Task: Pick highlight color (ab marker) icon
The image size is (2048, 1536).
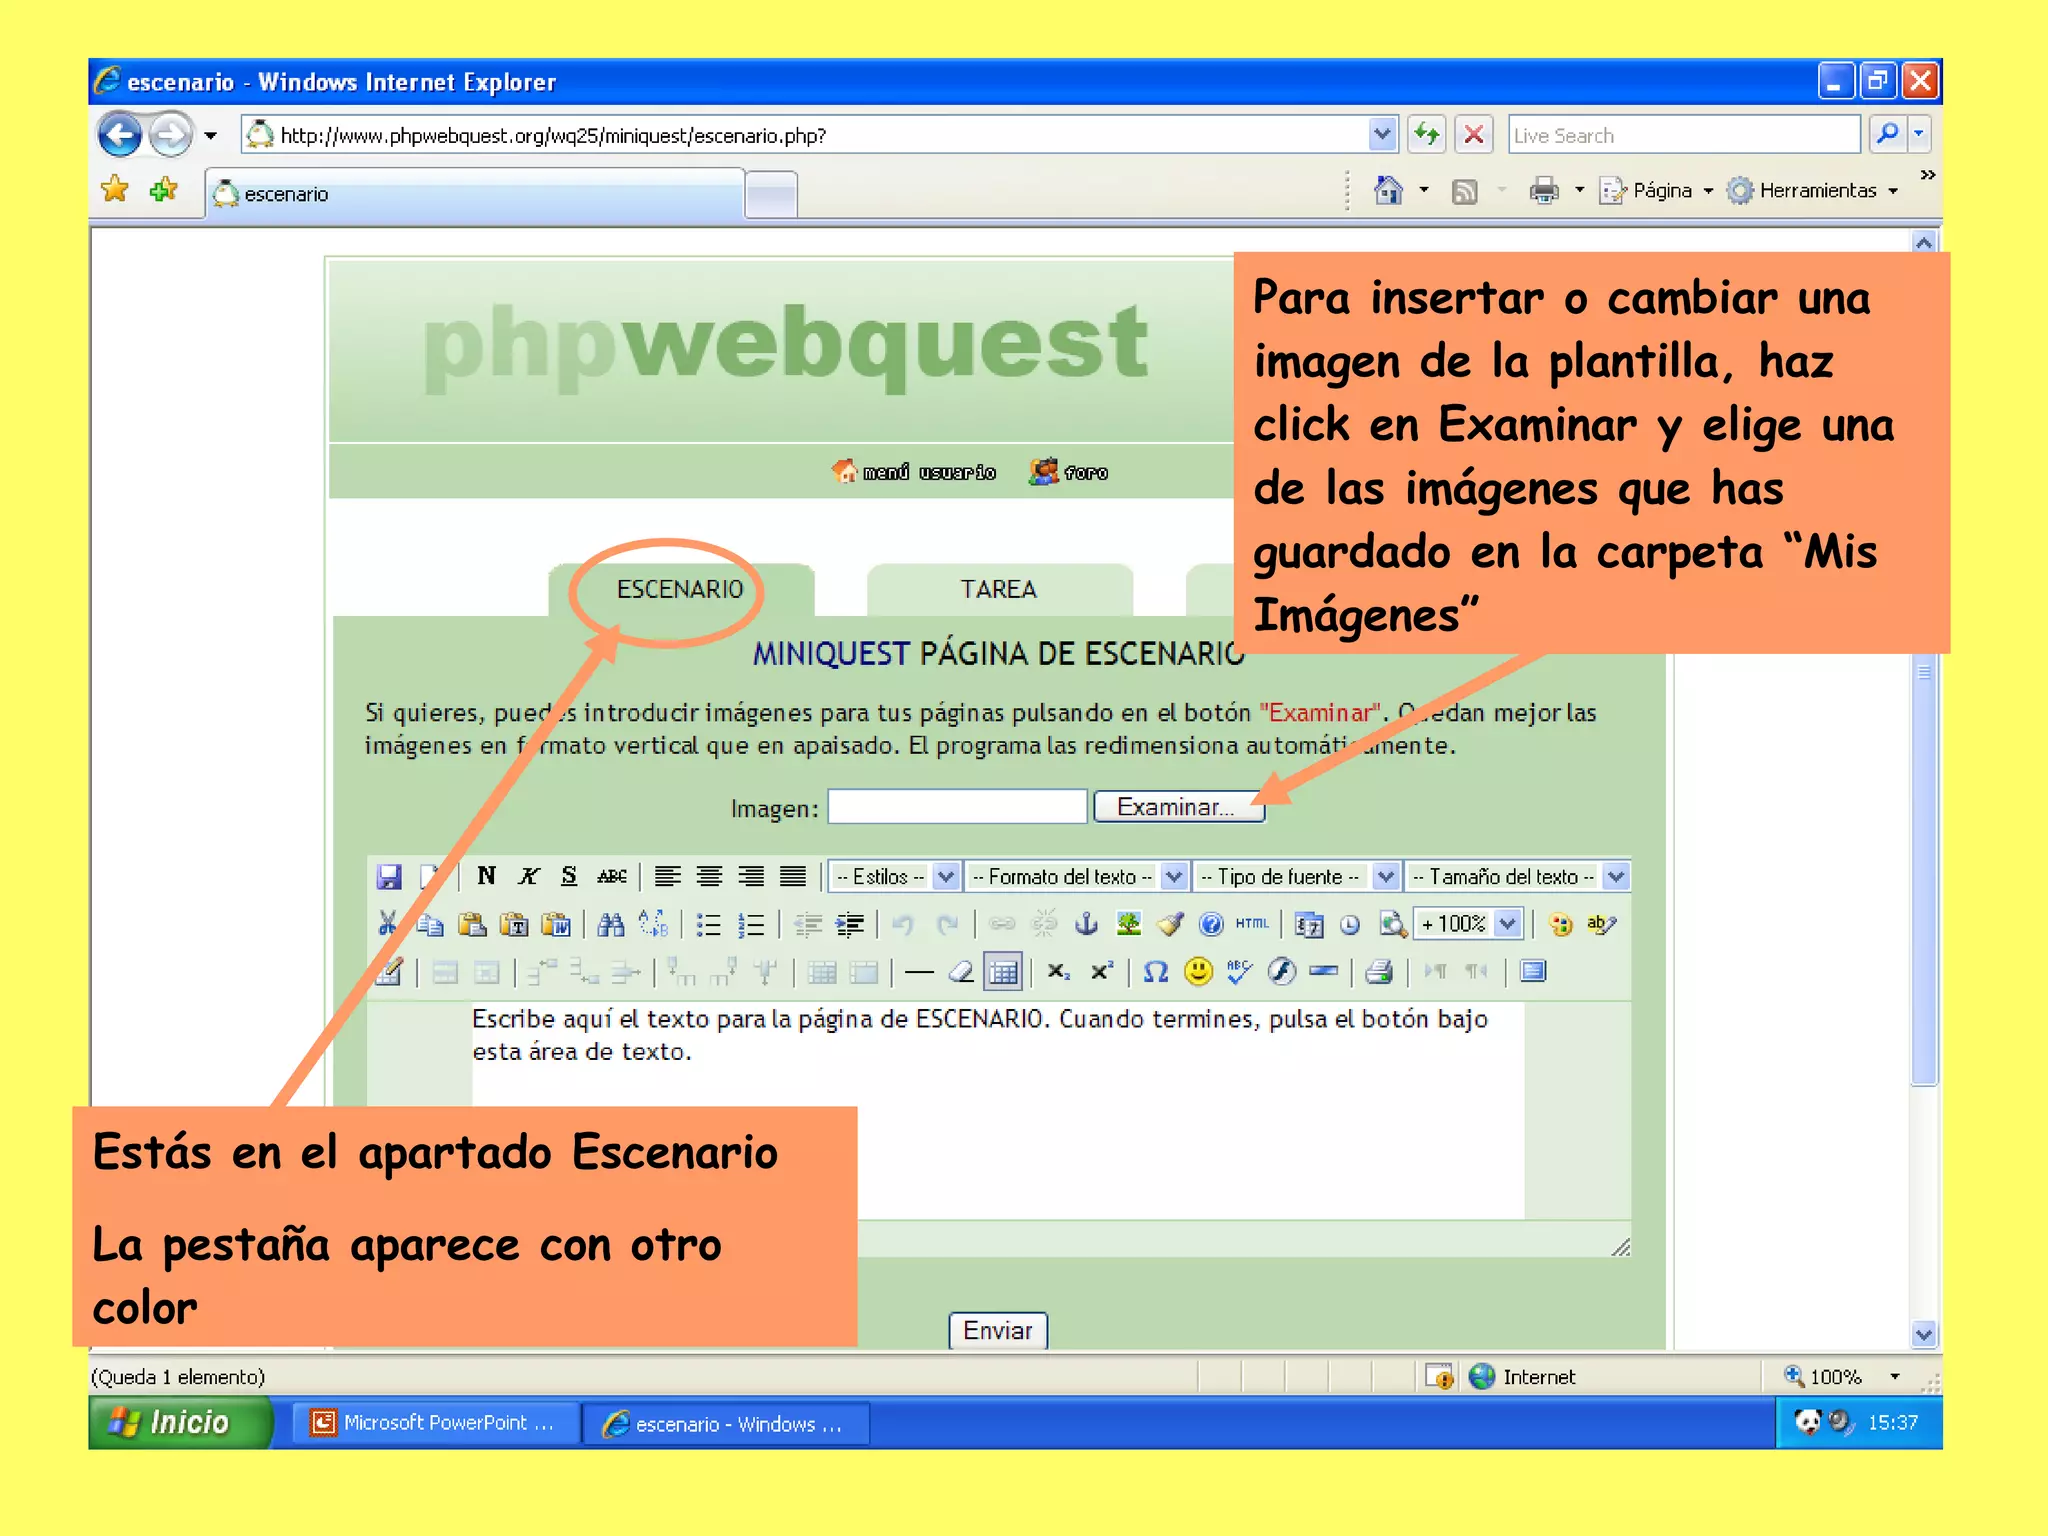Action: pyautogui.click(x=1601, y=924)
